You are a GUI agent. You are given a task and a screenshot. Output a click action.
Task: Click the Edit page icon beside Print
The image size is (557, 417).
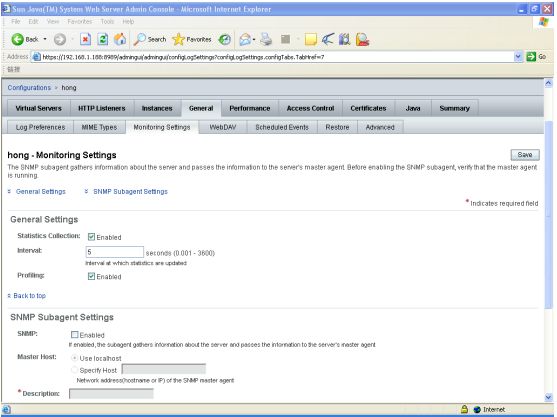pos(285,39)
